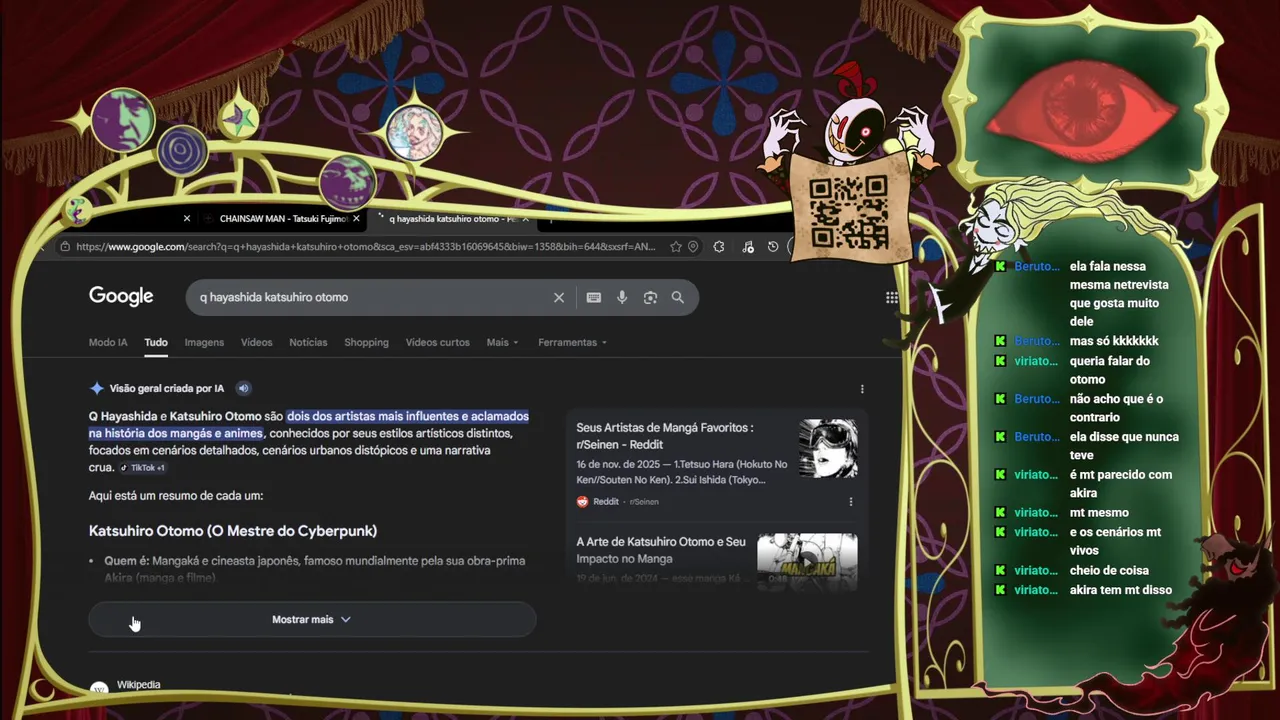The width and height of the screenshot is (1280, 720).
Task: Switch to Modo IA tab
Action: [x=108, y=342]
